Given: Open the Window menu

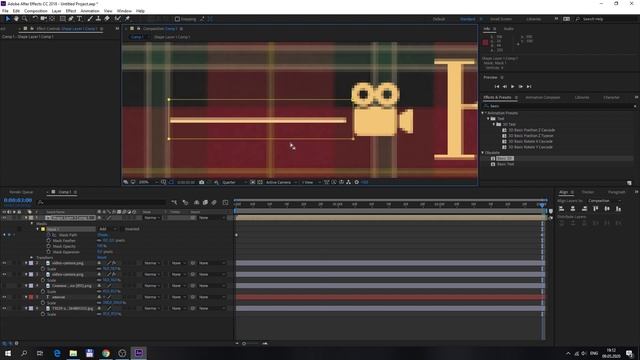Looking at the screenshot, I should pyautogui.click(x=124, y=11).
